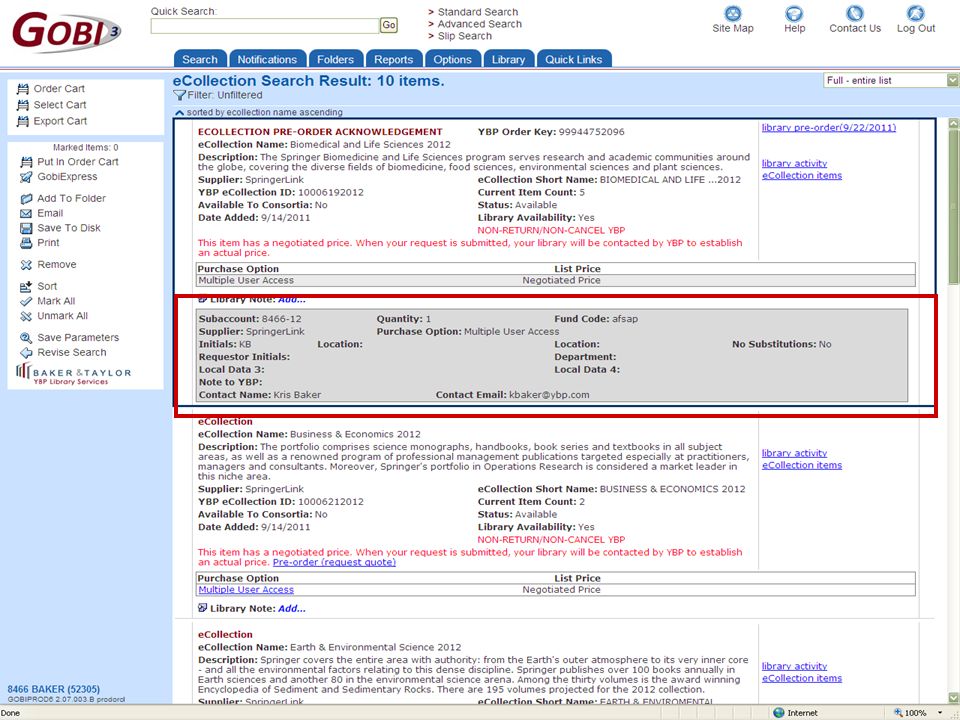The width and height of the screenshot is (960, 720).
Task: Click the Quick Search input field
Action: click(x=264, y=26)
